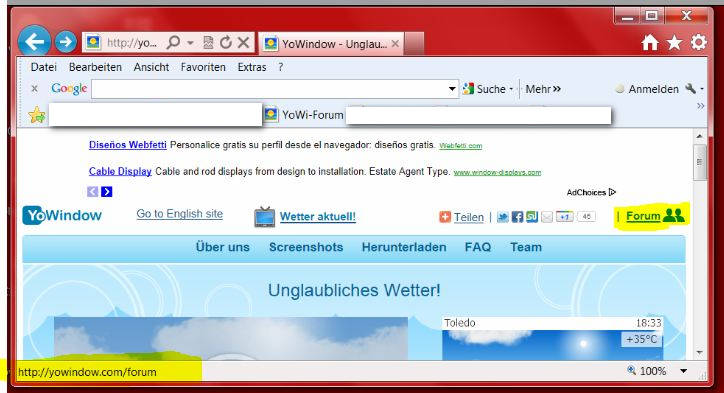Open Cable Display ad link

pos(120,171)
